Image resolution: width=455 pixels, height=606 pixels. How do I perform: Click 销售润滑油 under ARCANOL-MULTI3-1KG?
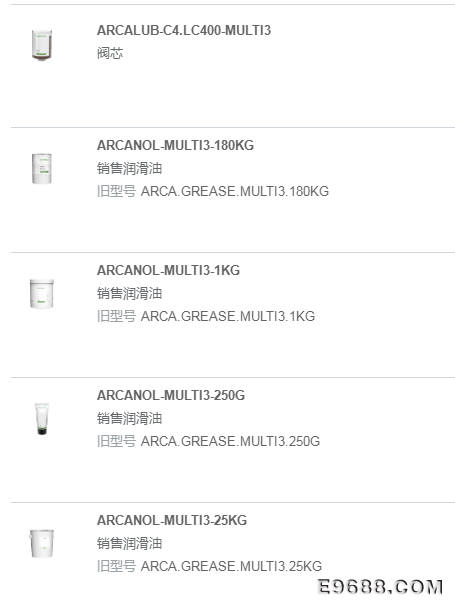129,293
